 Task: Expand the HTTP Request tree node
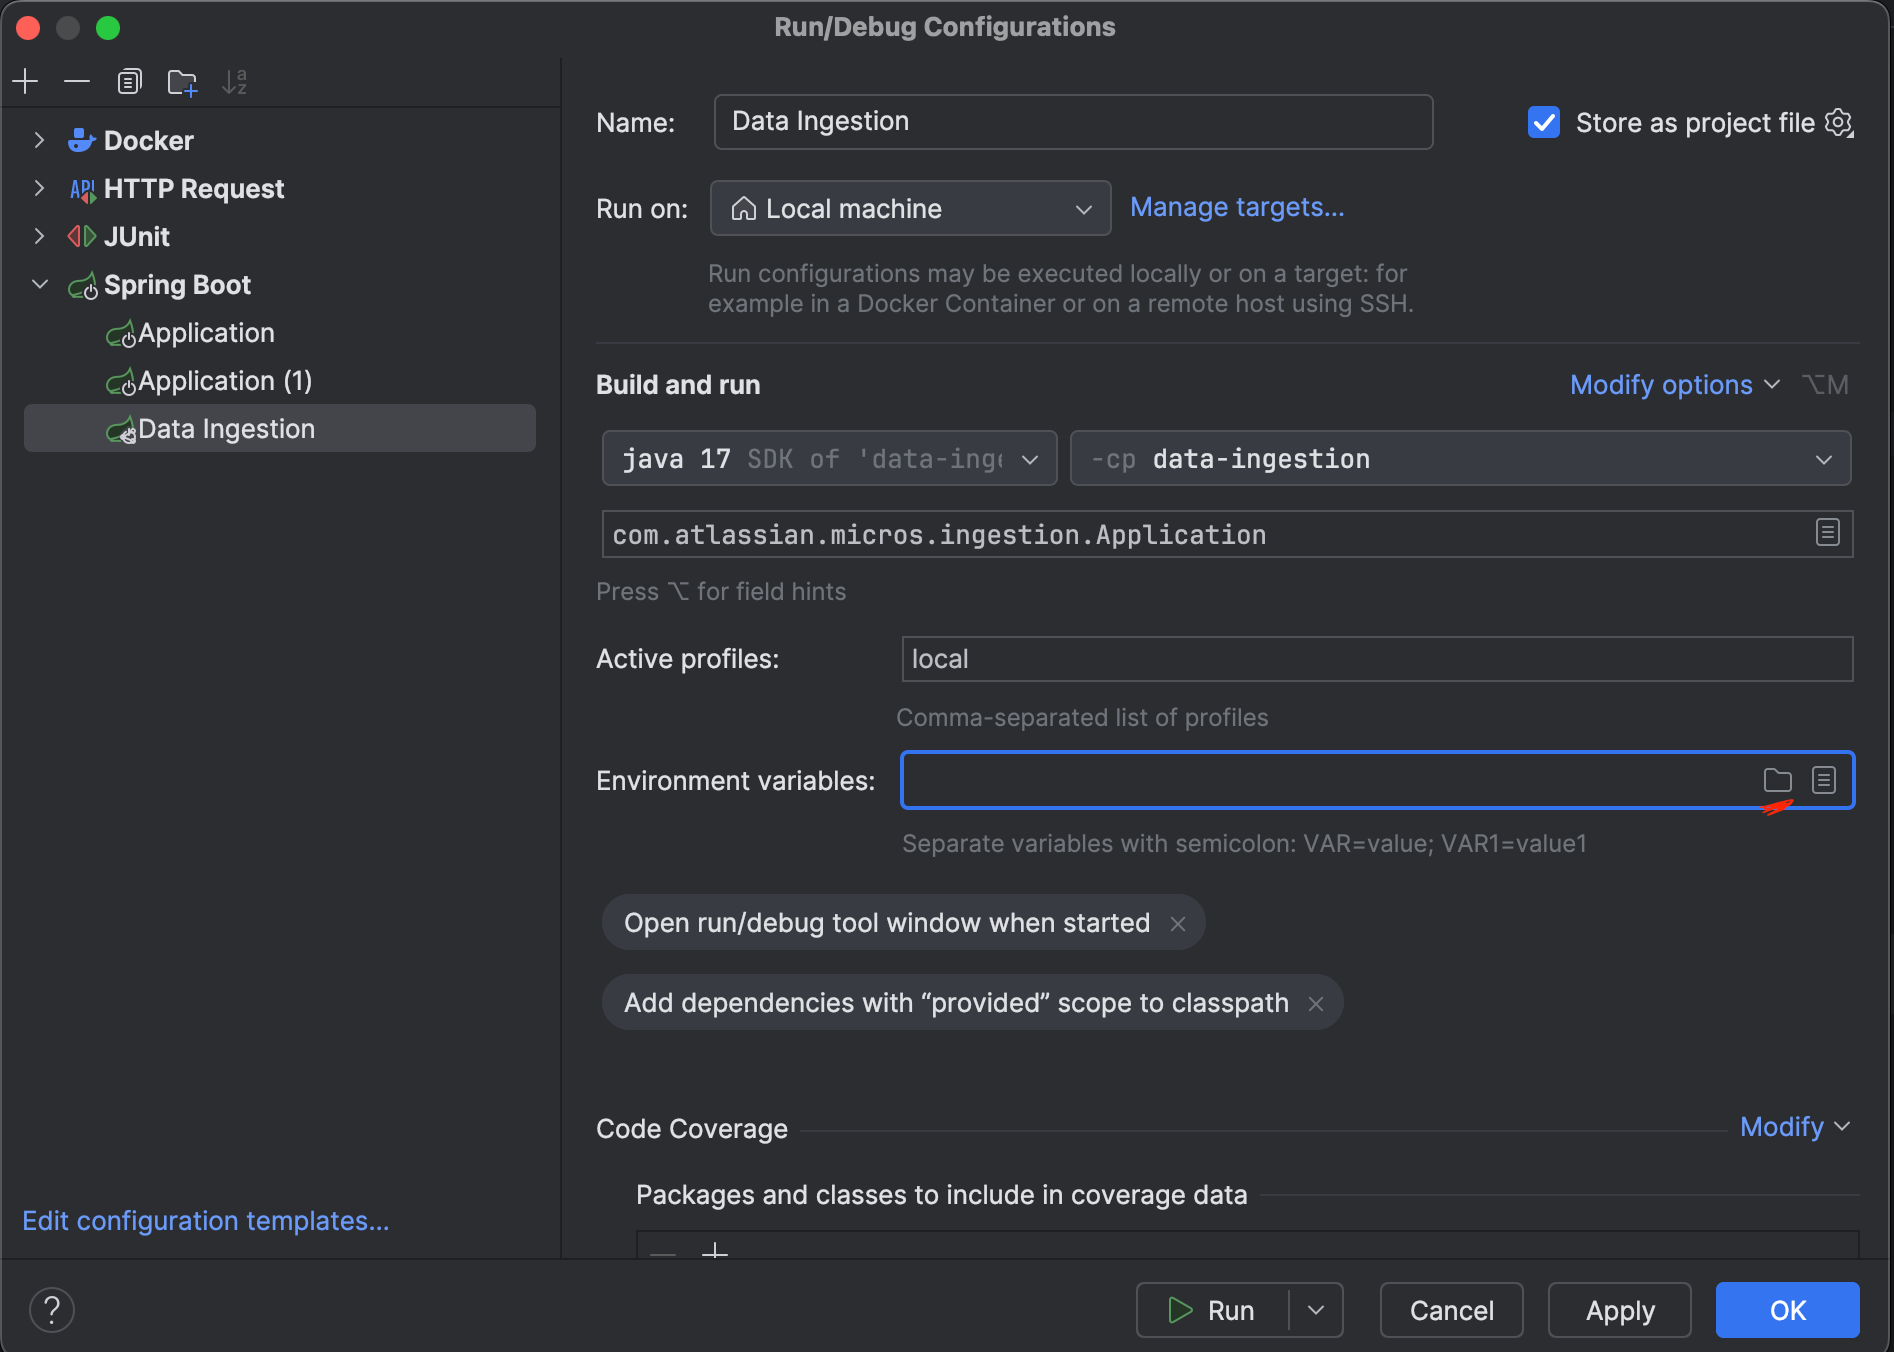pyautogui.click(x=39, y=189)
